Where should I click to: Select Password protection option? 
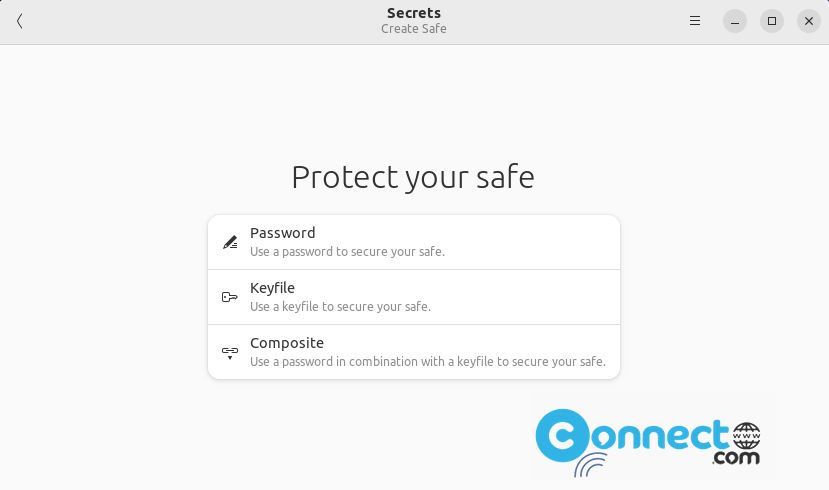tap(414, 242)
